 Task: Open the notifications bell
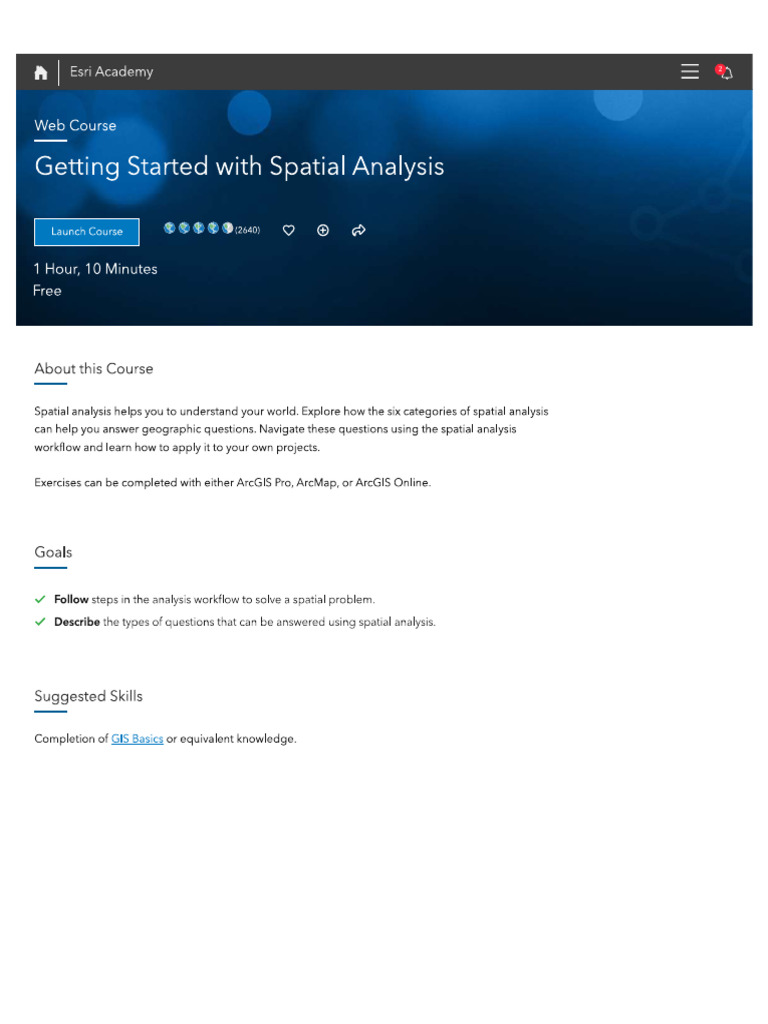(x=724, y=72)
